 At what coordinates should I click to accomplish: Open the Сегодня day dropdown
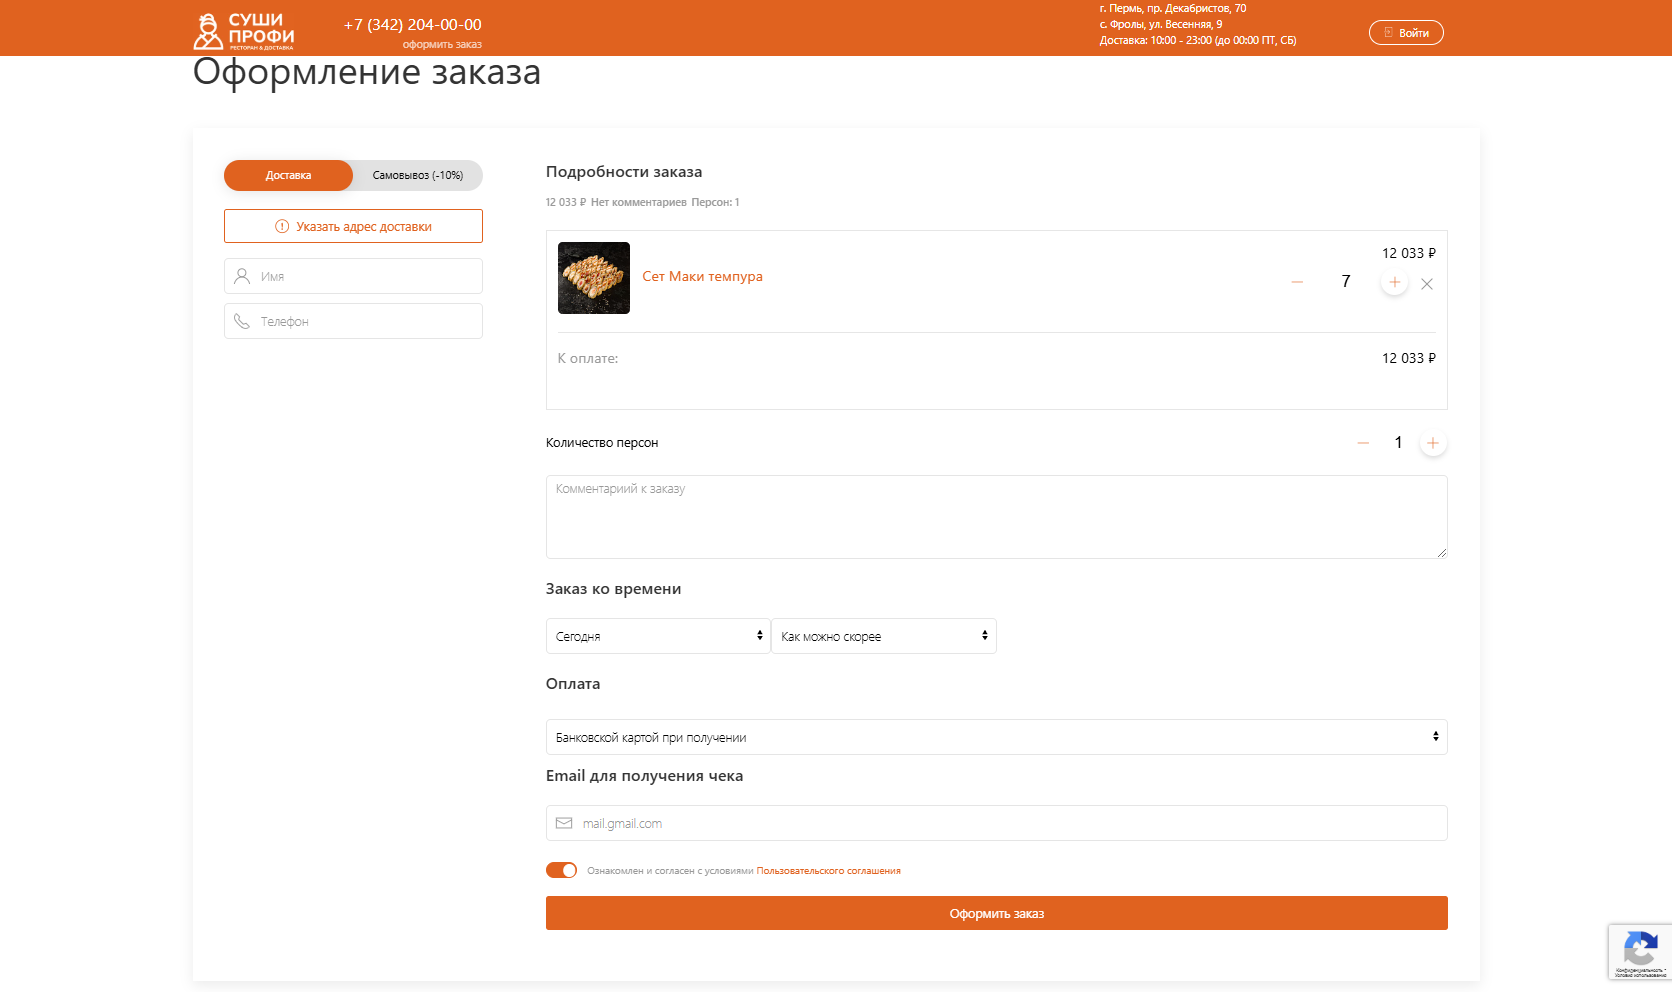pos(658,636)
